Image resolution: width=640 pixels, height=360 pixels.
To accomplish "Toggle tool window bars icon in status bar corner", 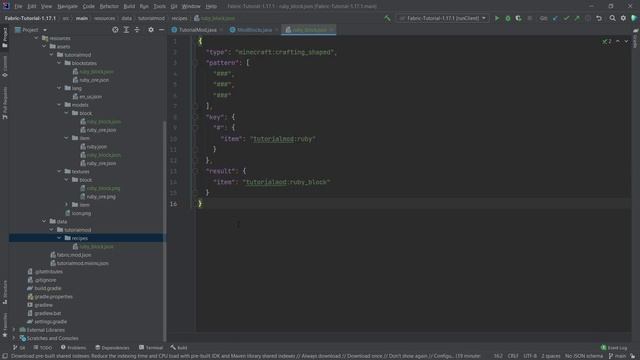I will (x=4, y=356).
